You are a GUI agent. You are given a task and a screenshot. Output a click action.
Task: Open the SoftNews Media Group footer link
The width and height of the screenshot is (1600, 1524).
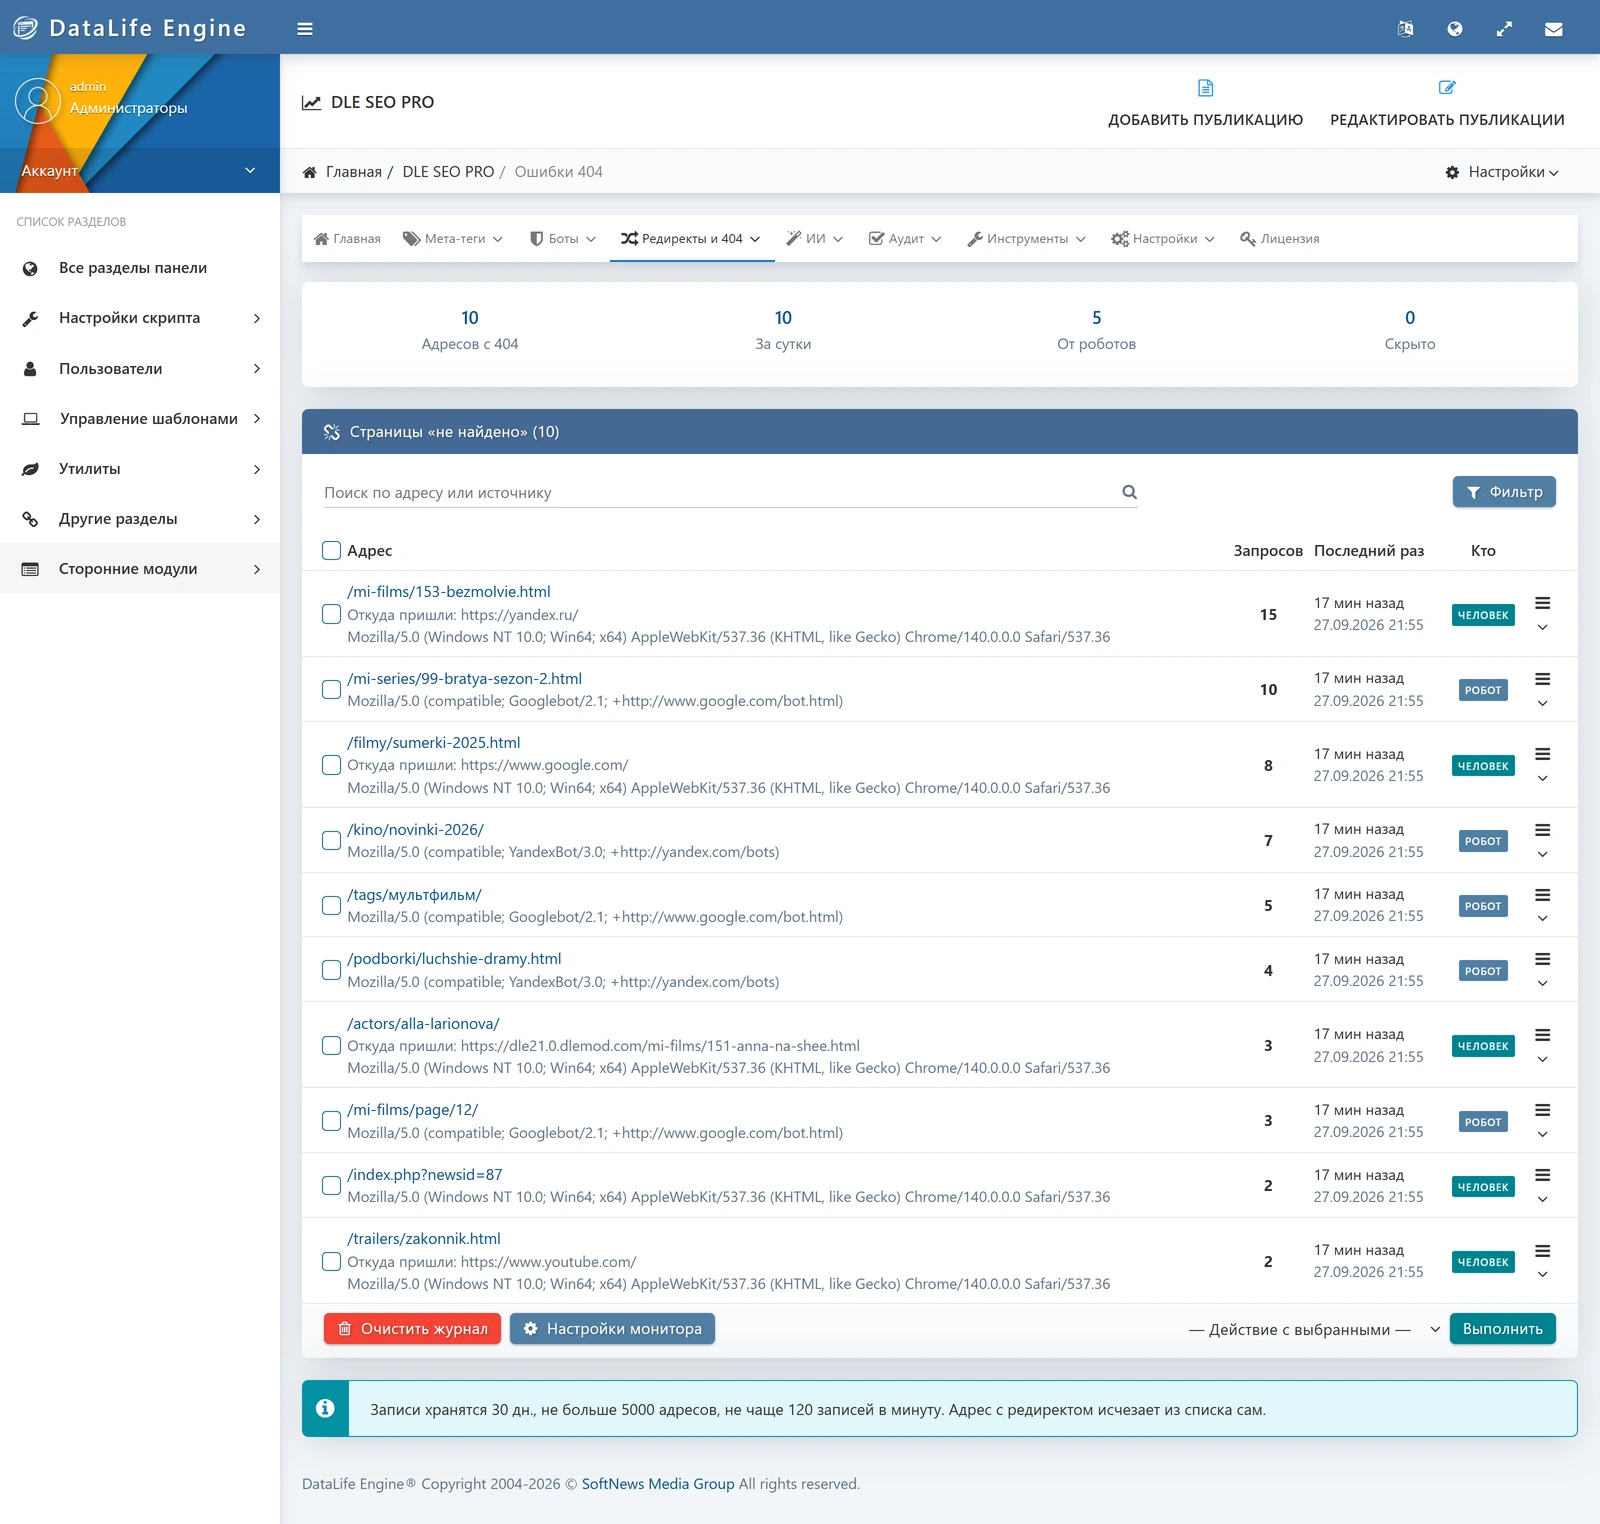point(658,1484)
